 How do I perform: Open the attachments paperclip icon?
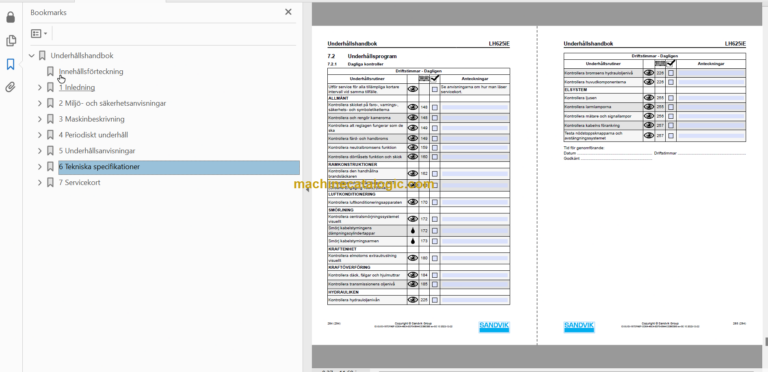click(10, 88)
